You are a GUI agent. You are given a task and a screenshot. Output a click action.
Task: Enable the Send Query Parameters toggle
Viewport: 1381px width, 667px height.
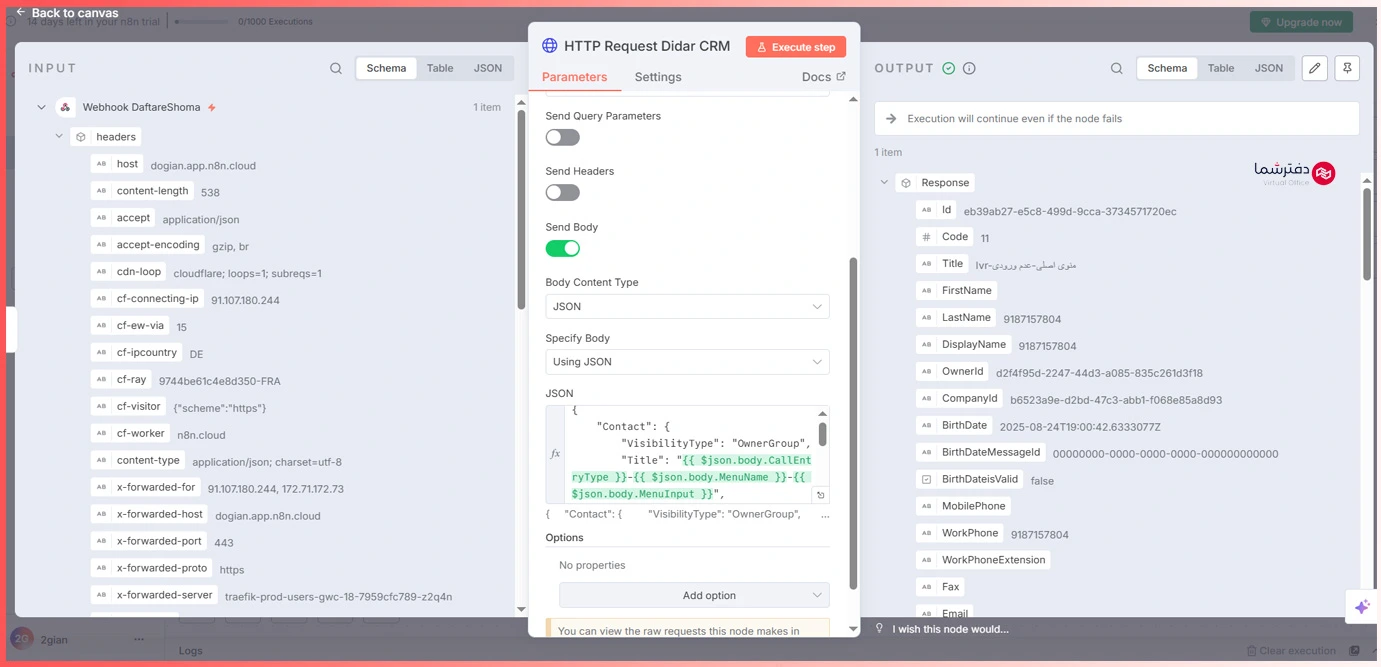coord(562,137)
